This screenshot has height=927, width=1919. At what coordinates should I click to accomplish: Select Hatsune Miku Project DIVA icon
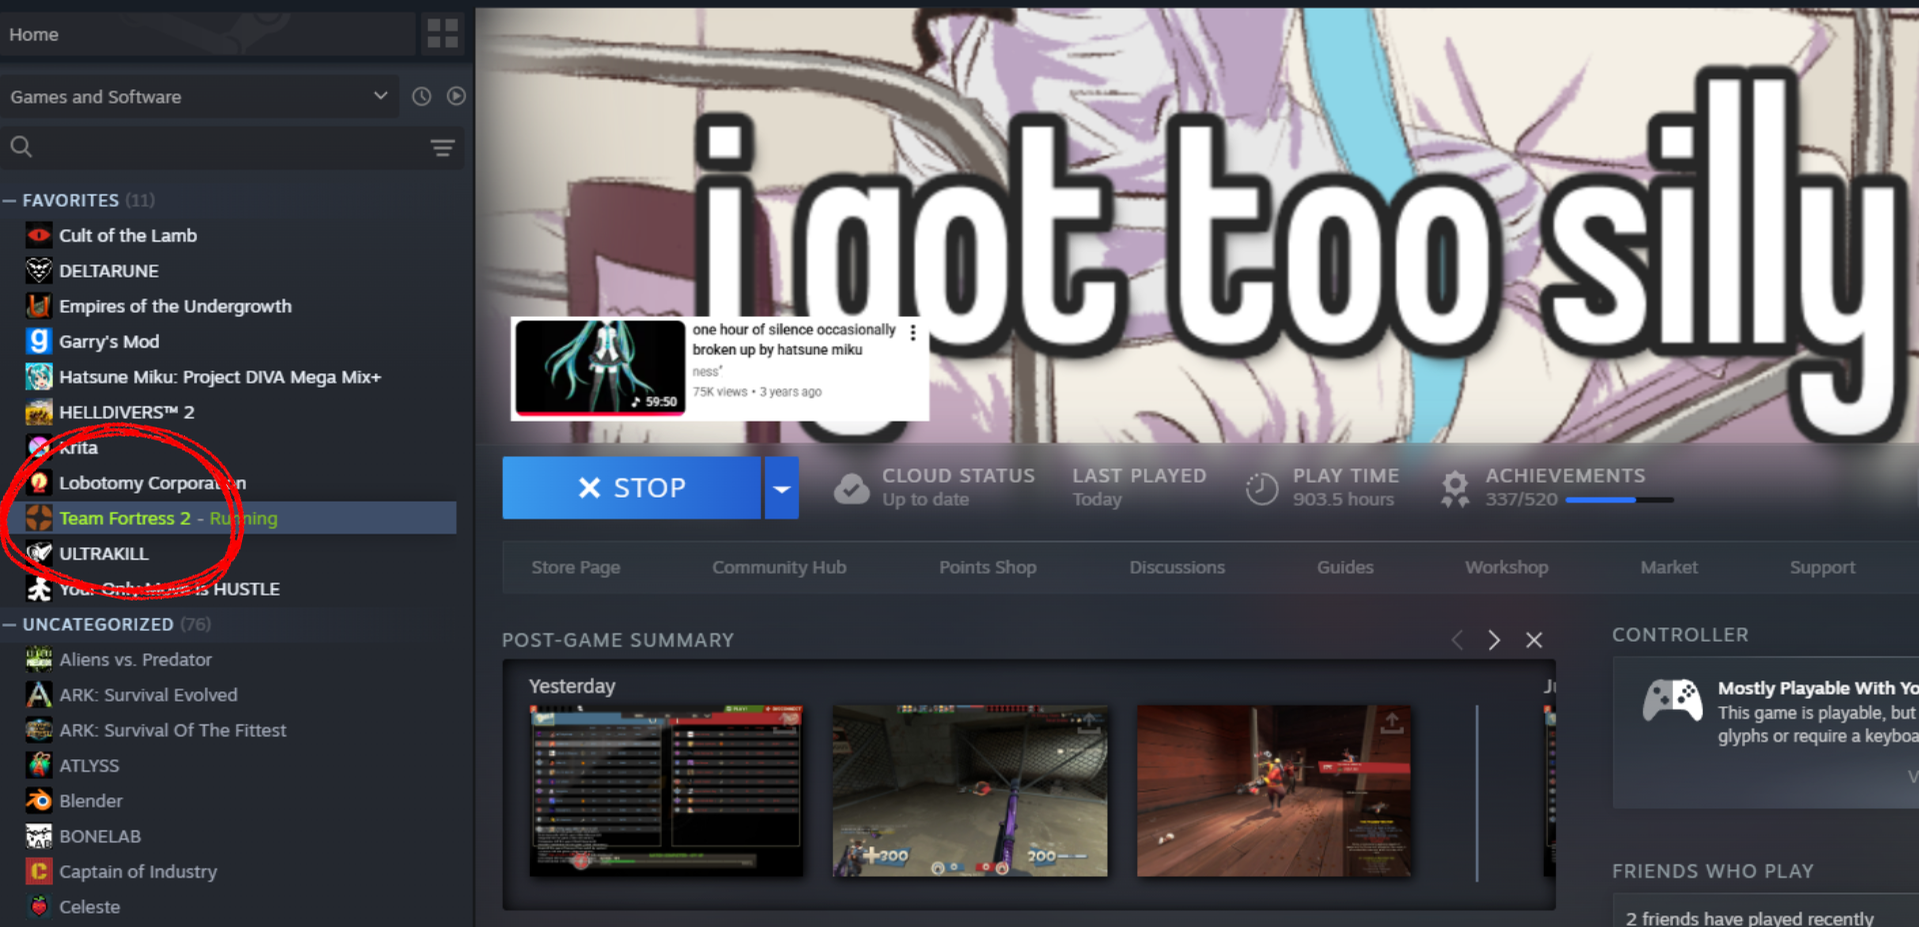pyautogui.click(x=39, y=377)
